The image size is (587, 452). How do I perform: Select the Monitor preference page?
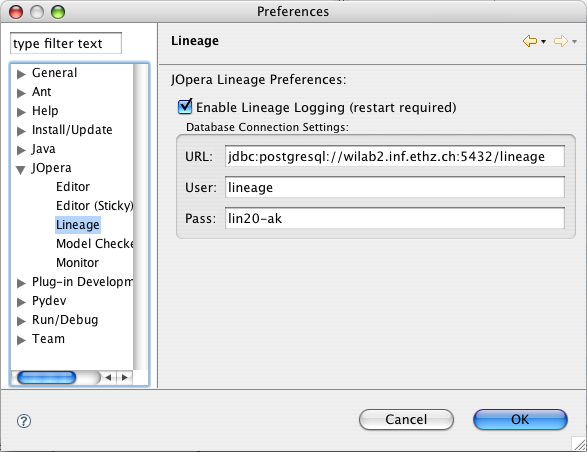[x=77, y=263]
